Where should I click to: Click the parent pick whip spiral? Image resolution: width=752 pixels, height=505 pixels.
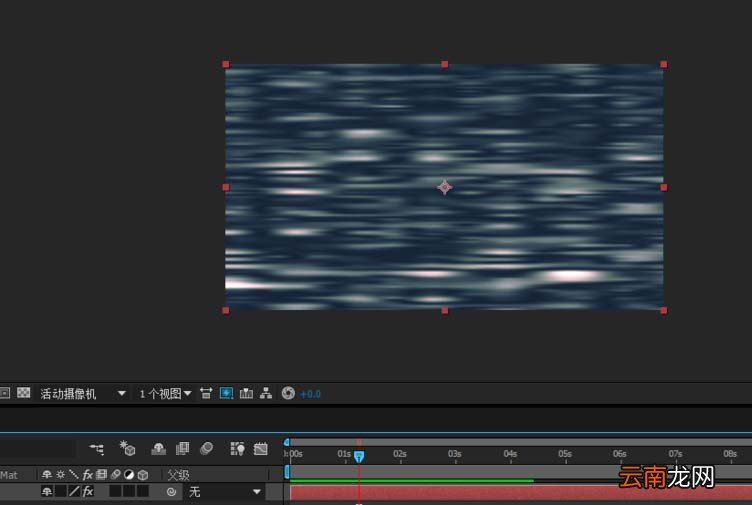click(171, 492)
